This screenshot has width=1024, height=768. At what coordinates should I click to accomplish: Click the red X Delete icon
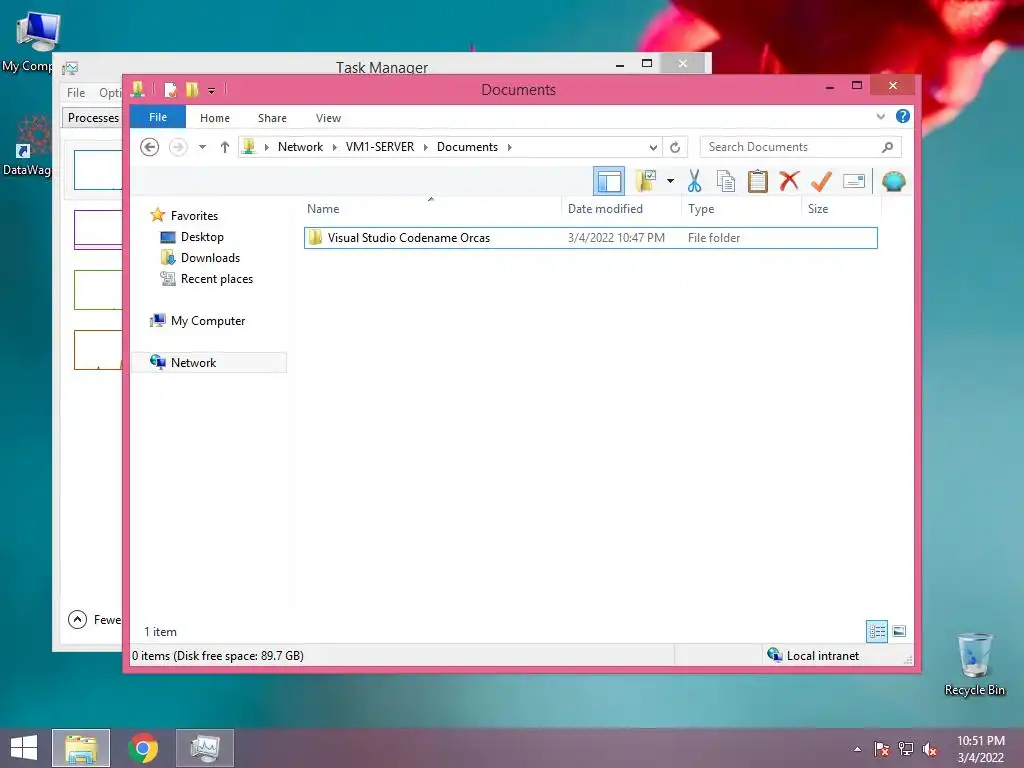click(789, 181)
